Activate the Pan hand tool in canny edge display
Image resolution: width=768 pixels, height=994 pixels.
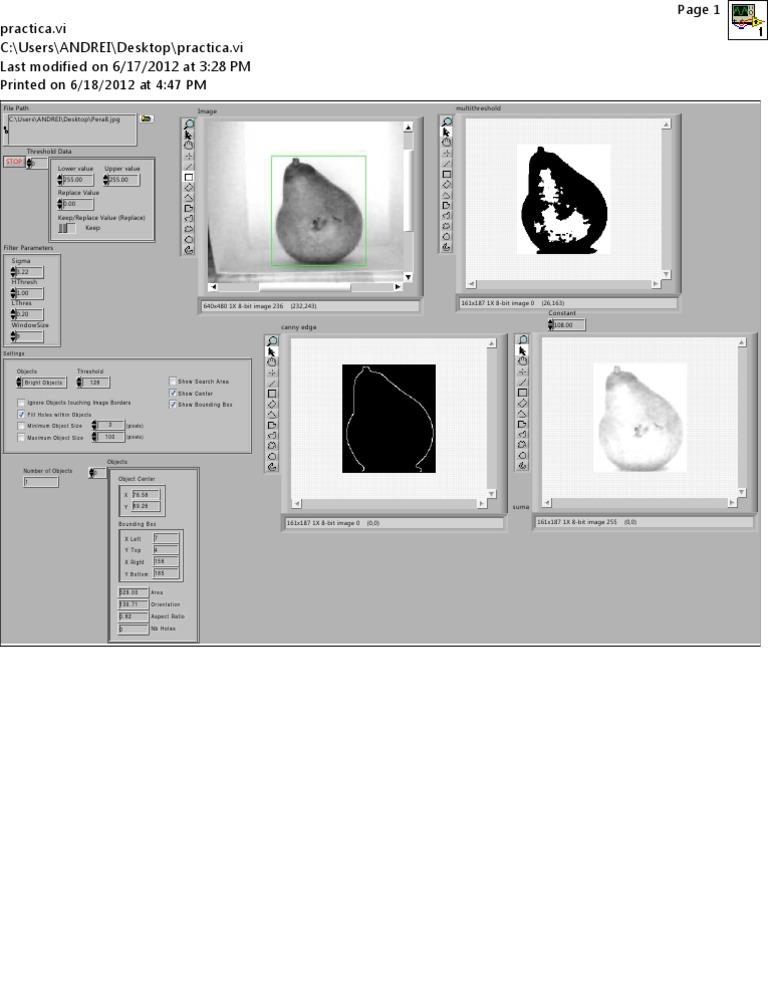click(x=272, y=362)
